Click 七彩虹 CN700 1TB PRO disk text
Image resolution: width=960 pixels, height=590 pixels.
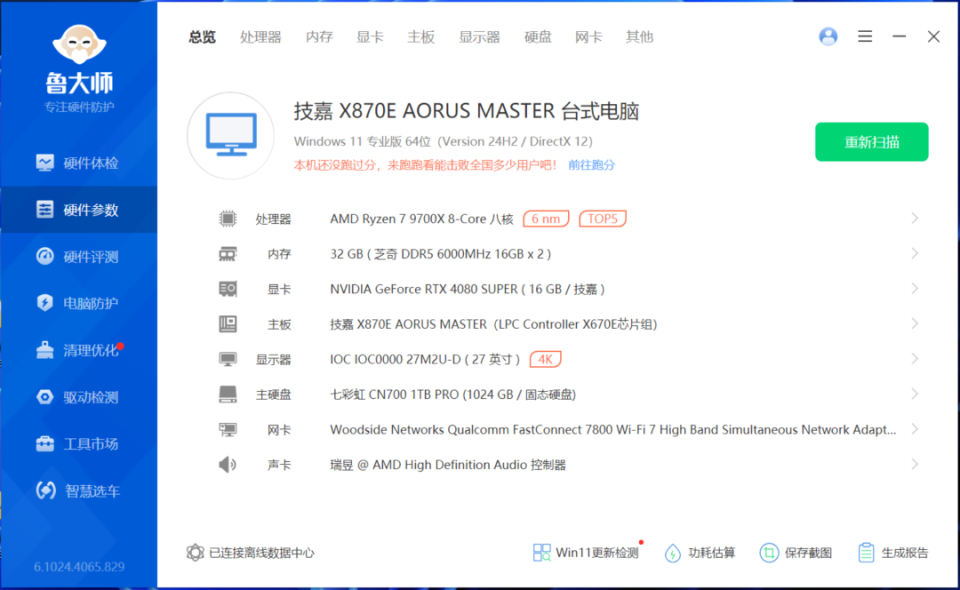click(452, 395)
